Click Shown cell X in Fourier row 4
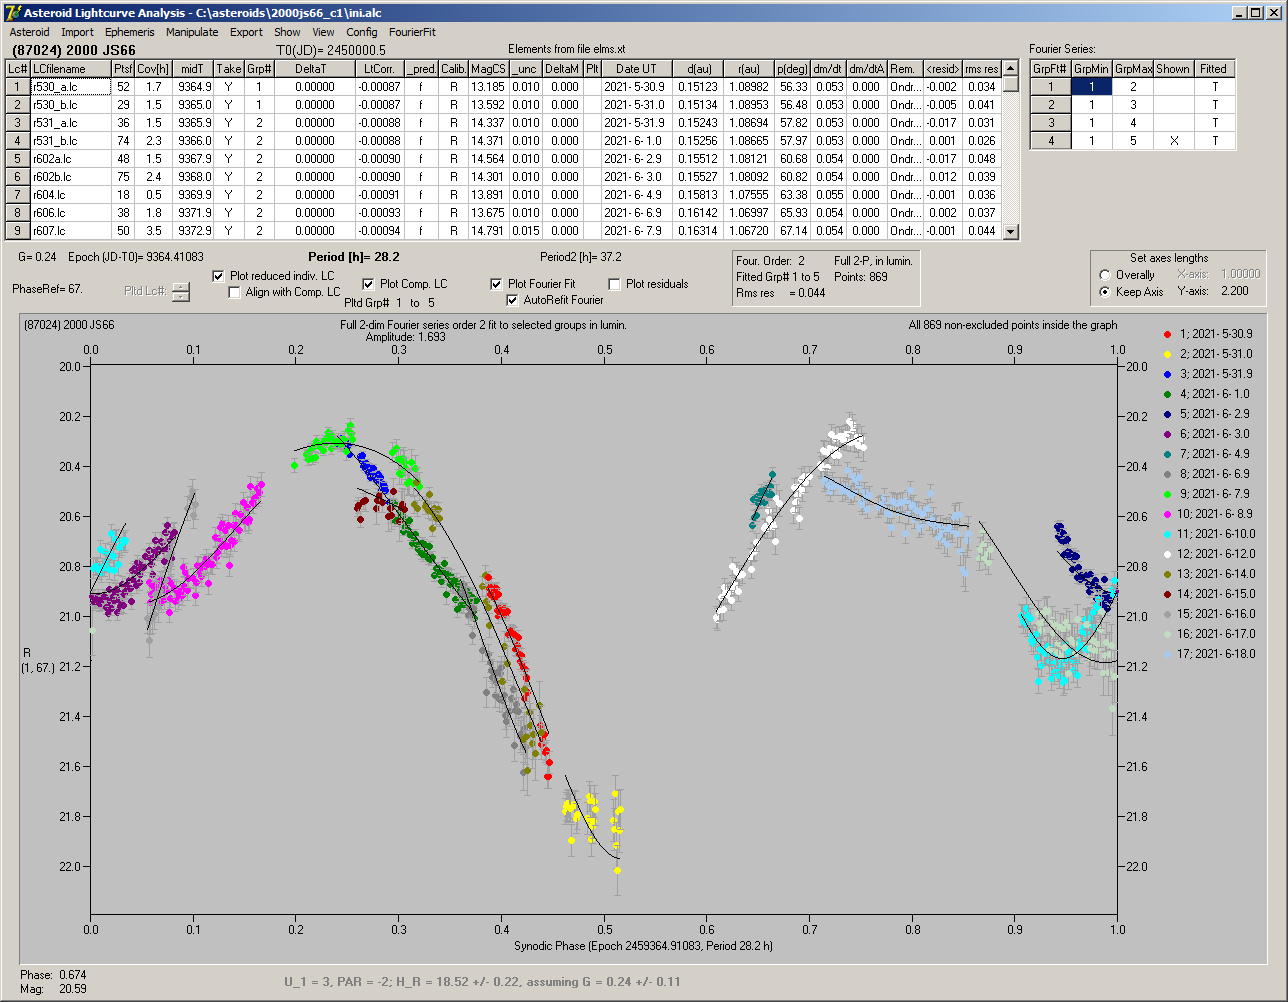Screen dimensions: 1288x1002 (1173, 141)
